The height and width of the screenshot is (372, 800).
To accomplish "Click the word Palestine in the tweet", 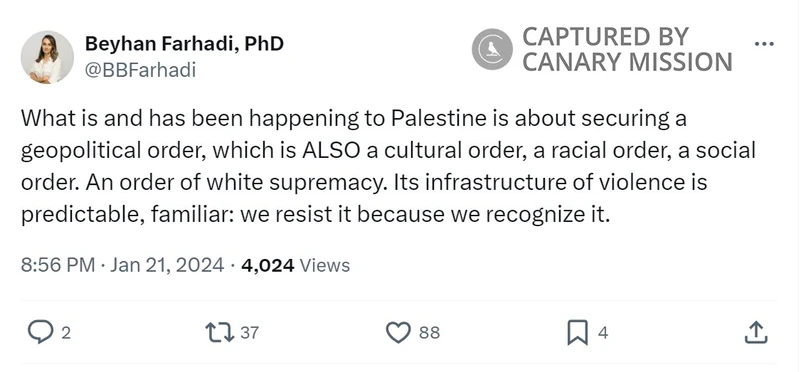I will [439, 118].
